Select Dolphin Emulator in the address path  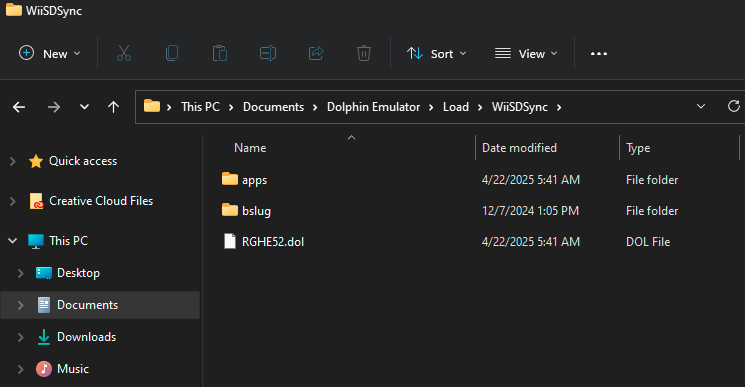tap(373, 107)
